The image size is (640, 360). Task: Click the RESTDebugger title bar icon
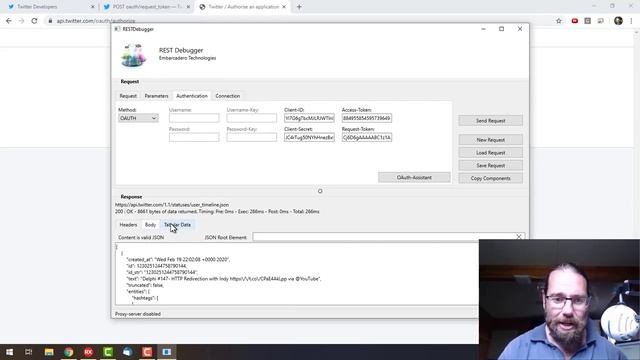click(118, 29)
